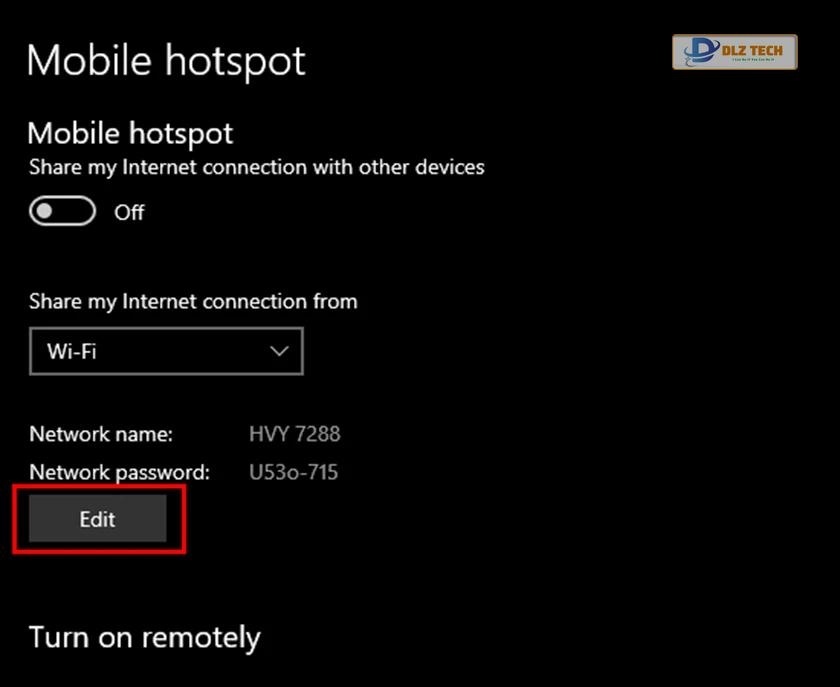
Task: Click the "Network name:" label
Action: 101,434
